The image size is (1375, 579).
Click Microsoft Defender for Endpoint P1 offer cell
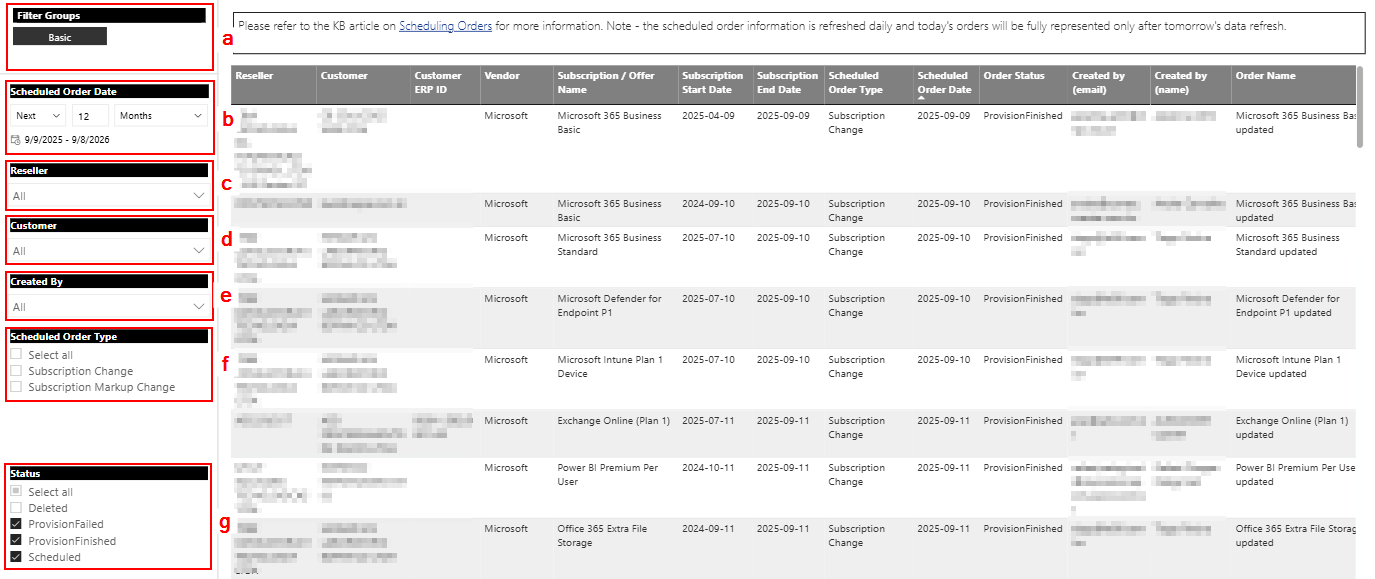coord(609,306)
